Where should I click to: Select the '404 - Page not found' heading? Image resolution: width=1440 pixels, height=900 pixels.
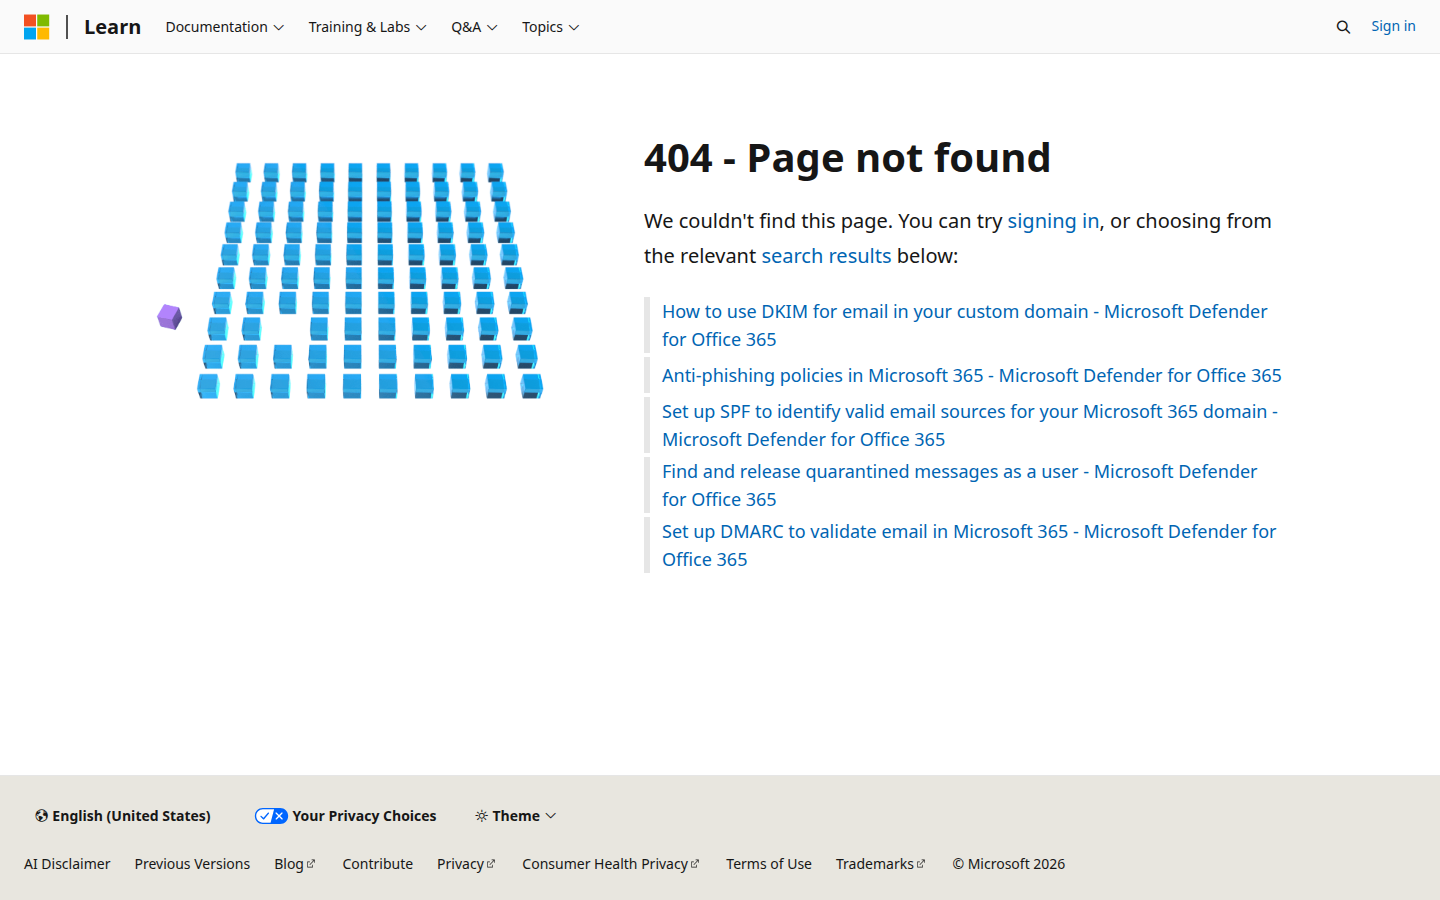[847, 158]
